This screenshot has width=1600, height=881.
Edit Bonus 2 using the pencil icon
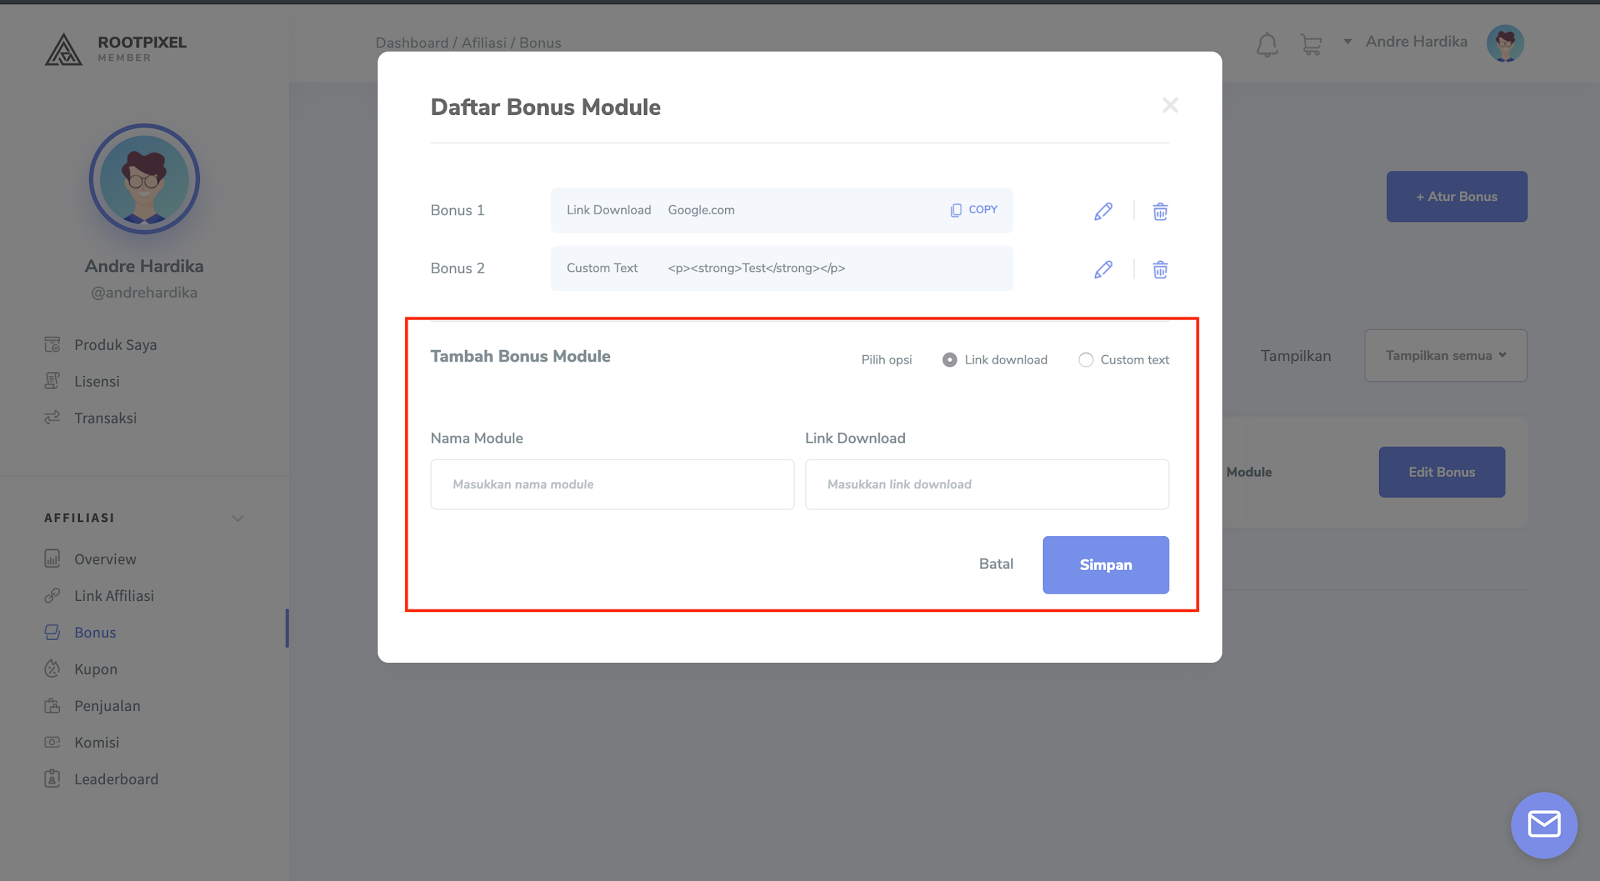pyautogui.click(x=1103, y=269)
